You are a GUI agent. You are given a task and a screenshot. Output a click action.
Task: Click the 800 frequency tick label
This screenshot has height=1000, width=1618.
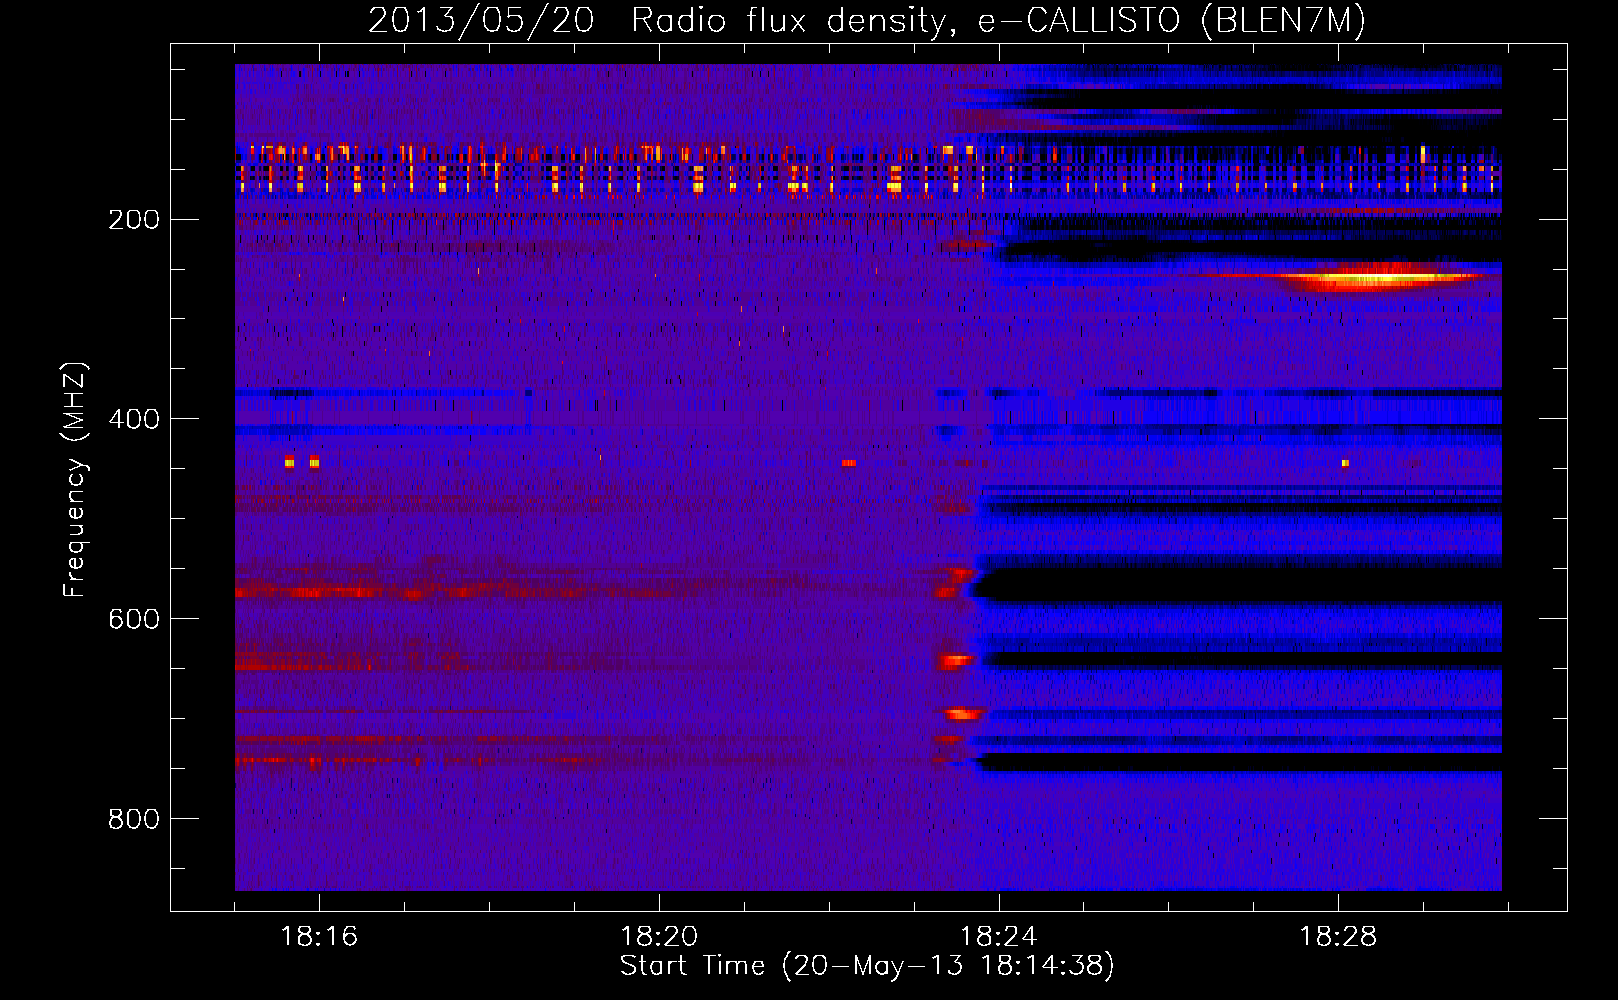tap(134, 819)
